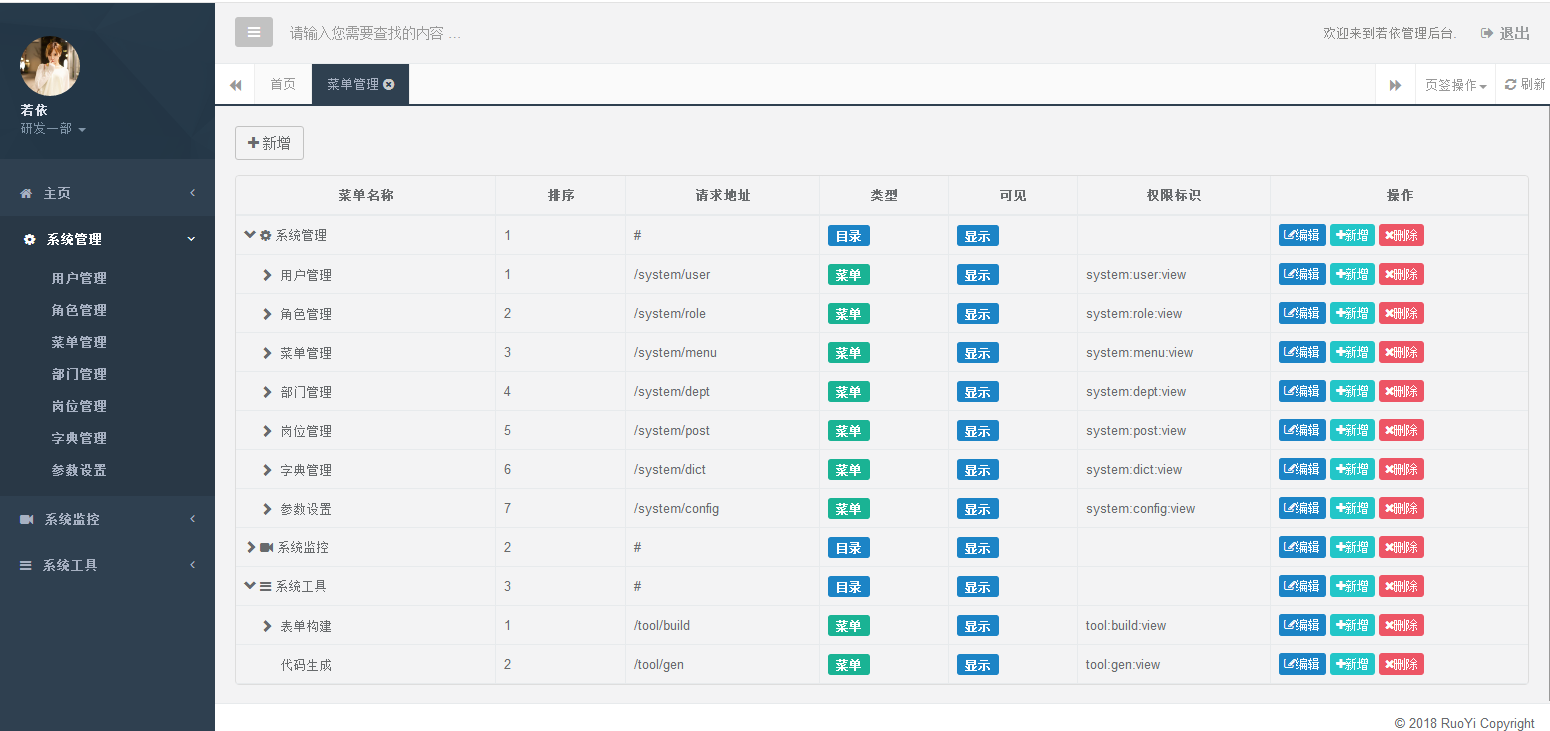
Task: Toggle sidebar with hamburger menu button
Action: pyautogui.click(x=254, y=32)
